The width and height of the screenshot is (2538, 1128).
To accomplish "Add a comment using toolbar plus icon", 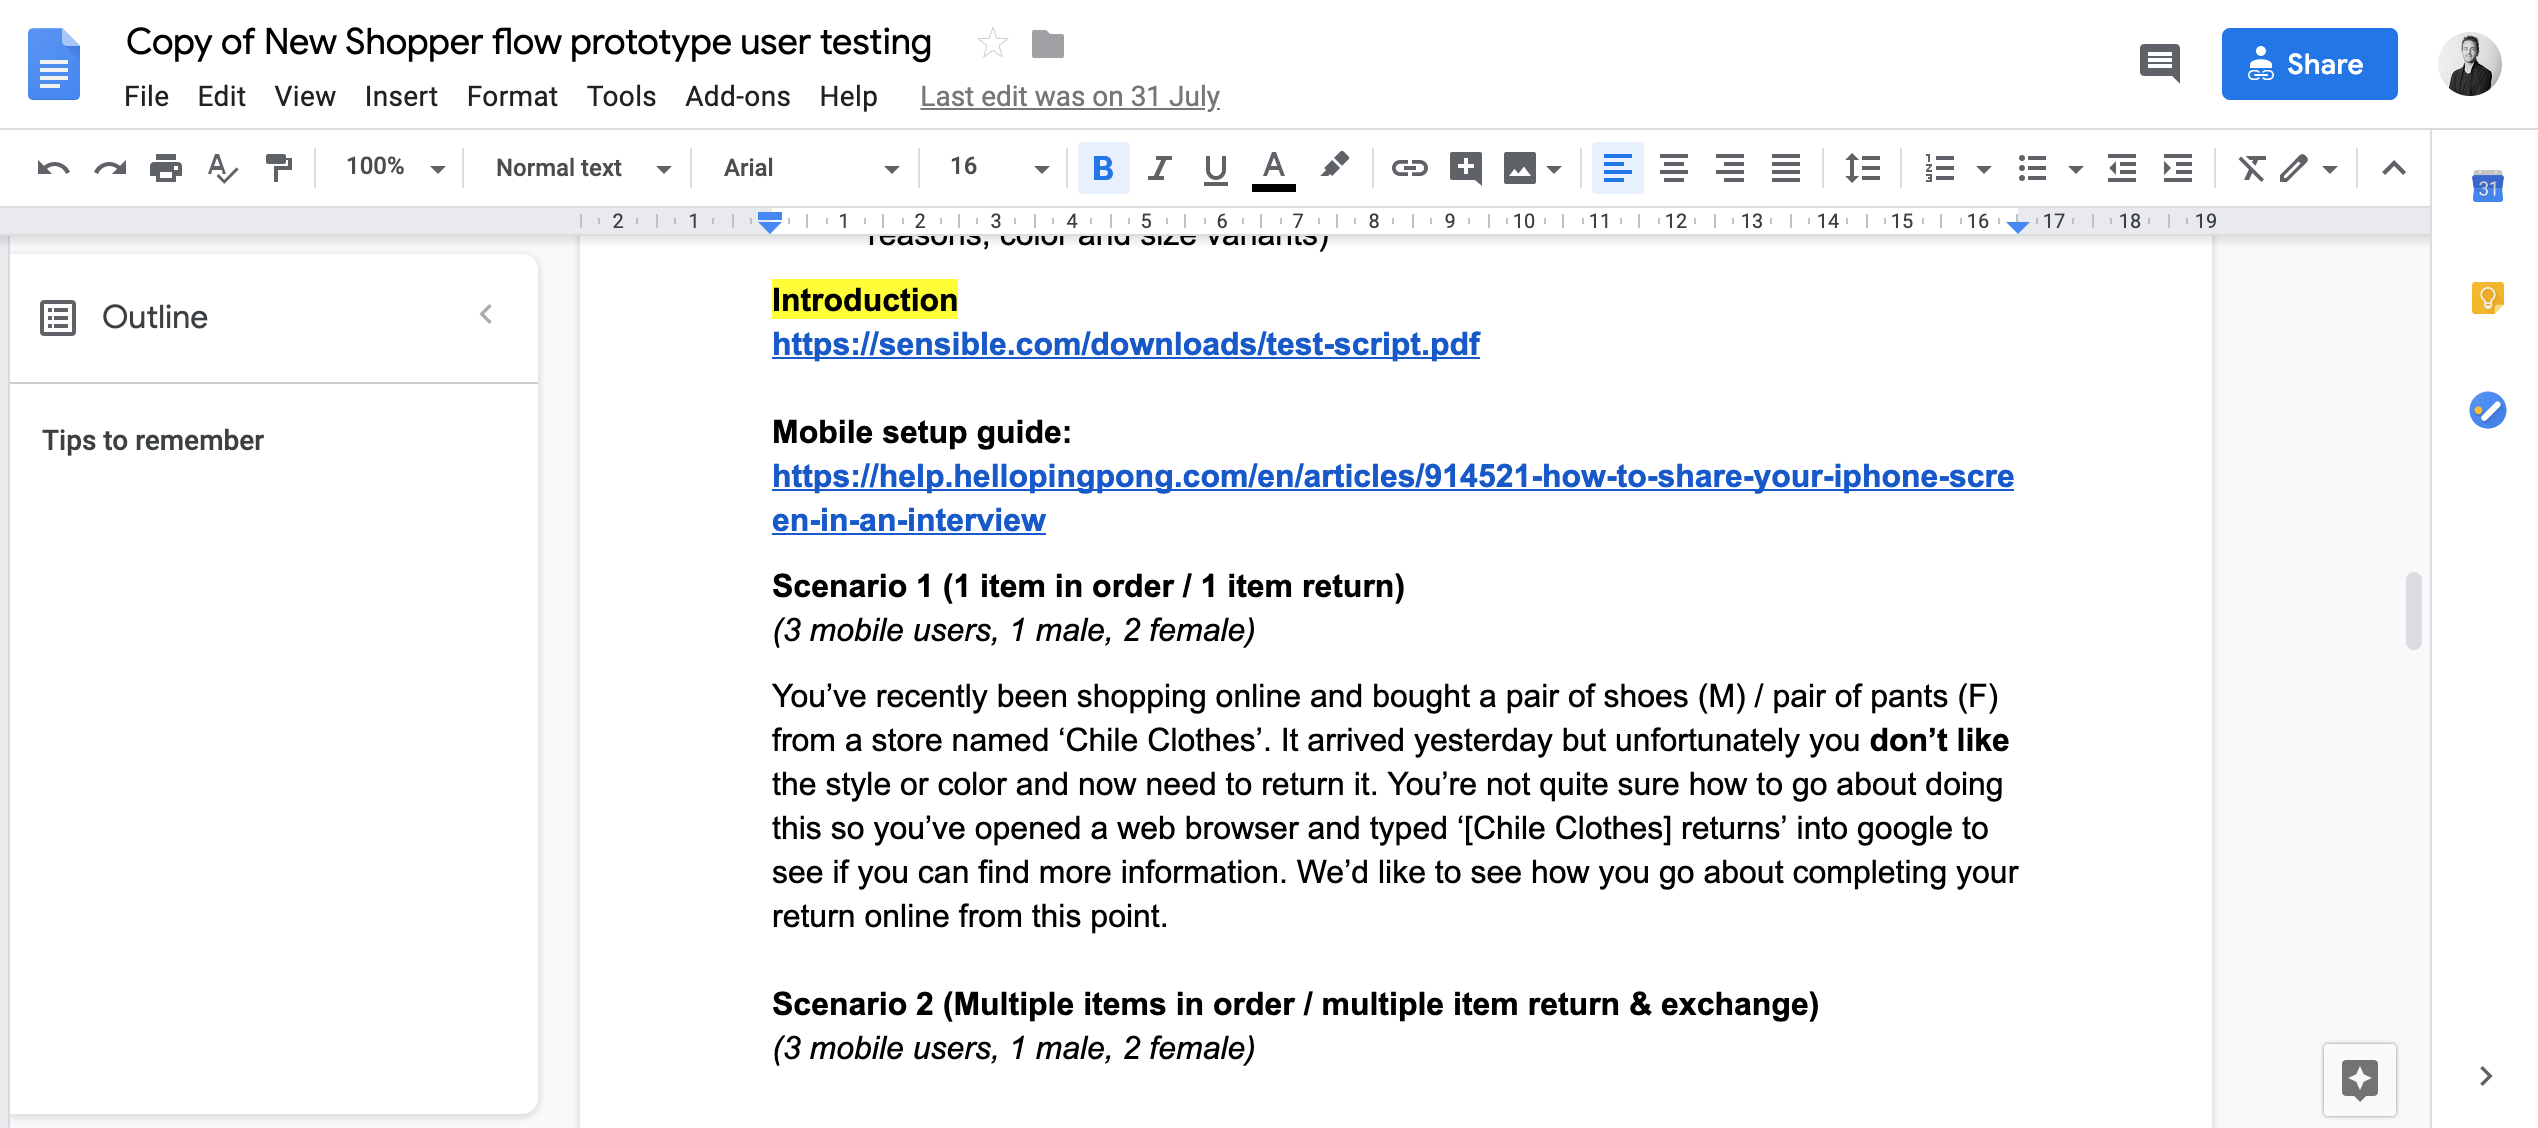I will [1465, 168].
